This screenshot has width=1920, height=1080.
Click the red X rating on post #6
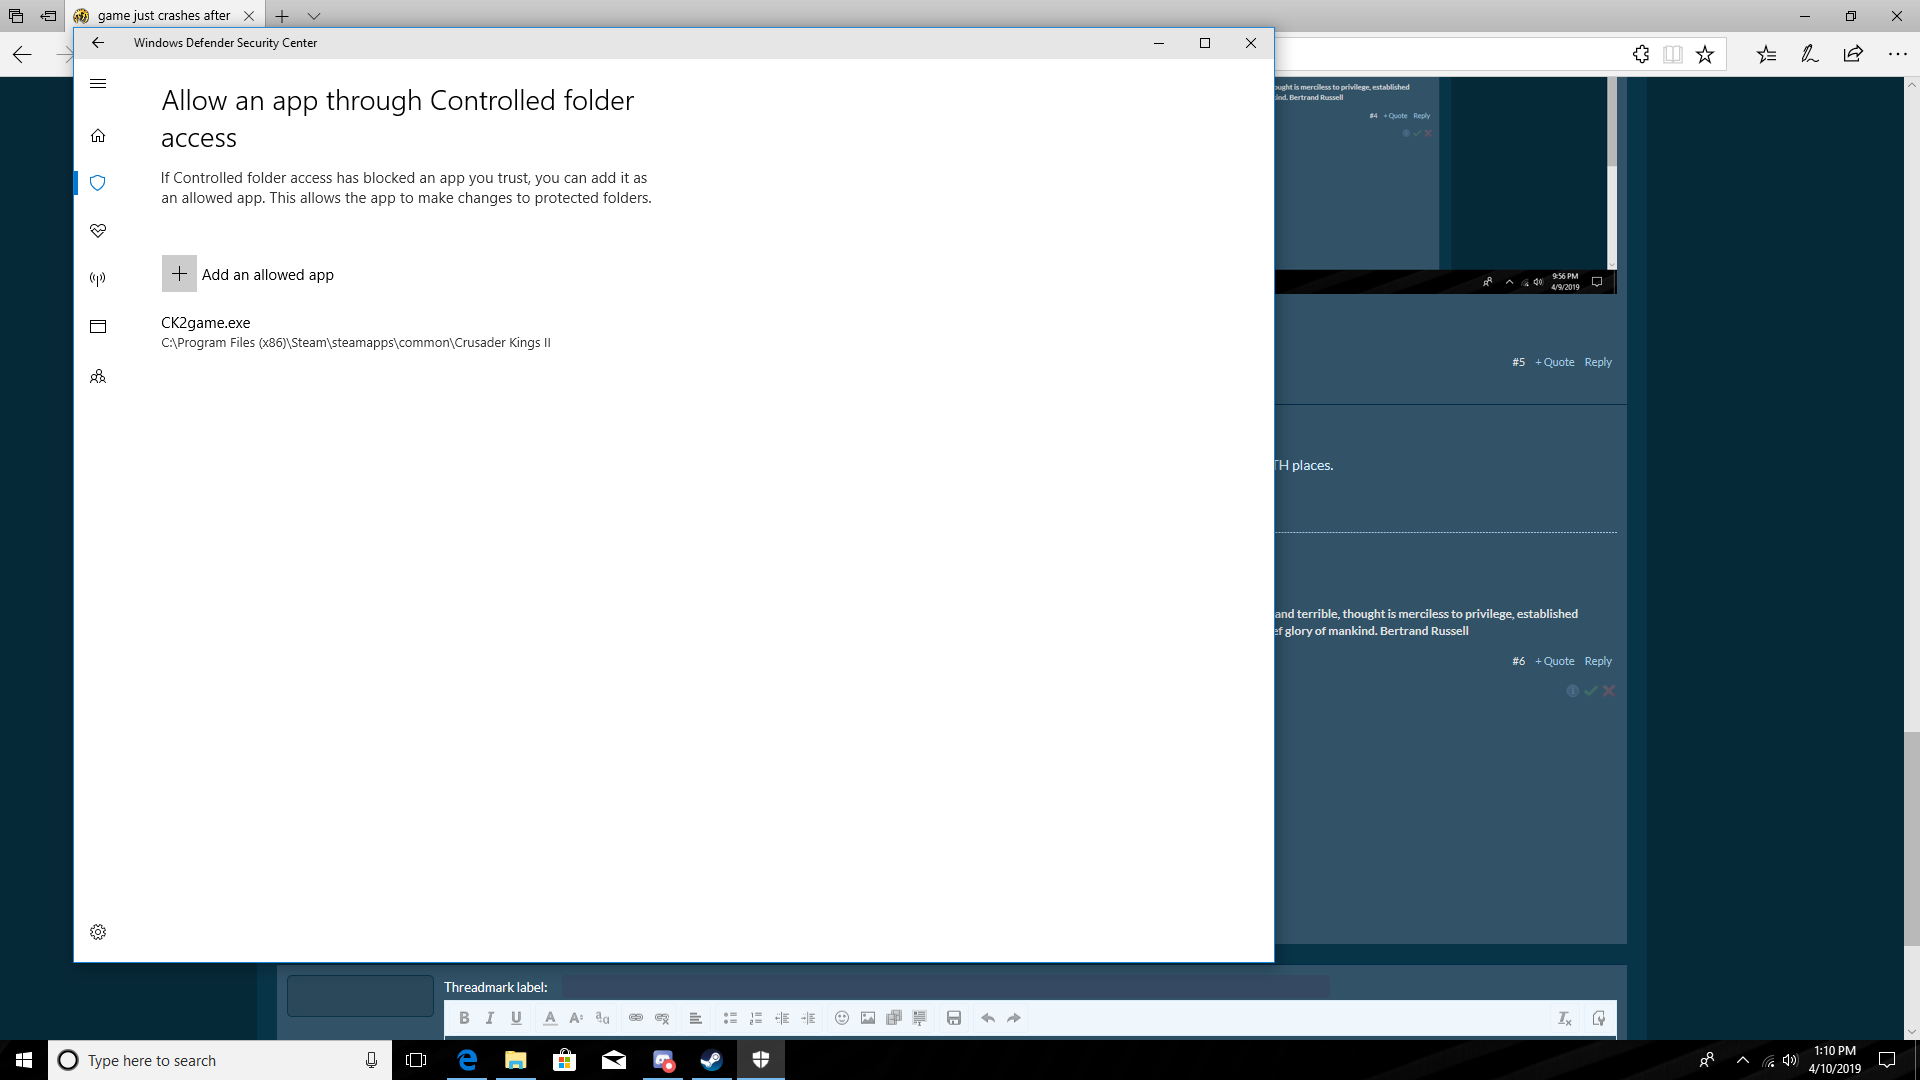1609,691
